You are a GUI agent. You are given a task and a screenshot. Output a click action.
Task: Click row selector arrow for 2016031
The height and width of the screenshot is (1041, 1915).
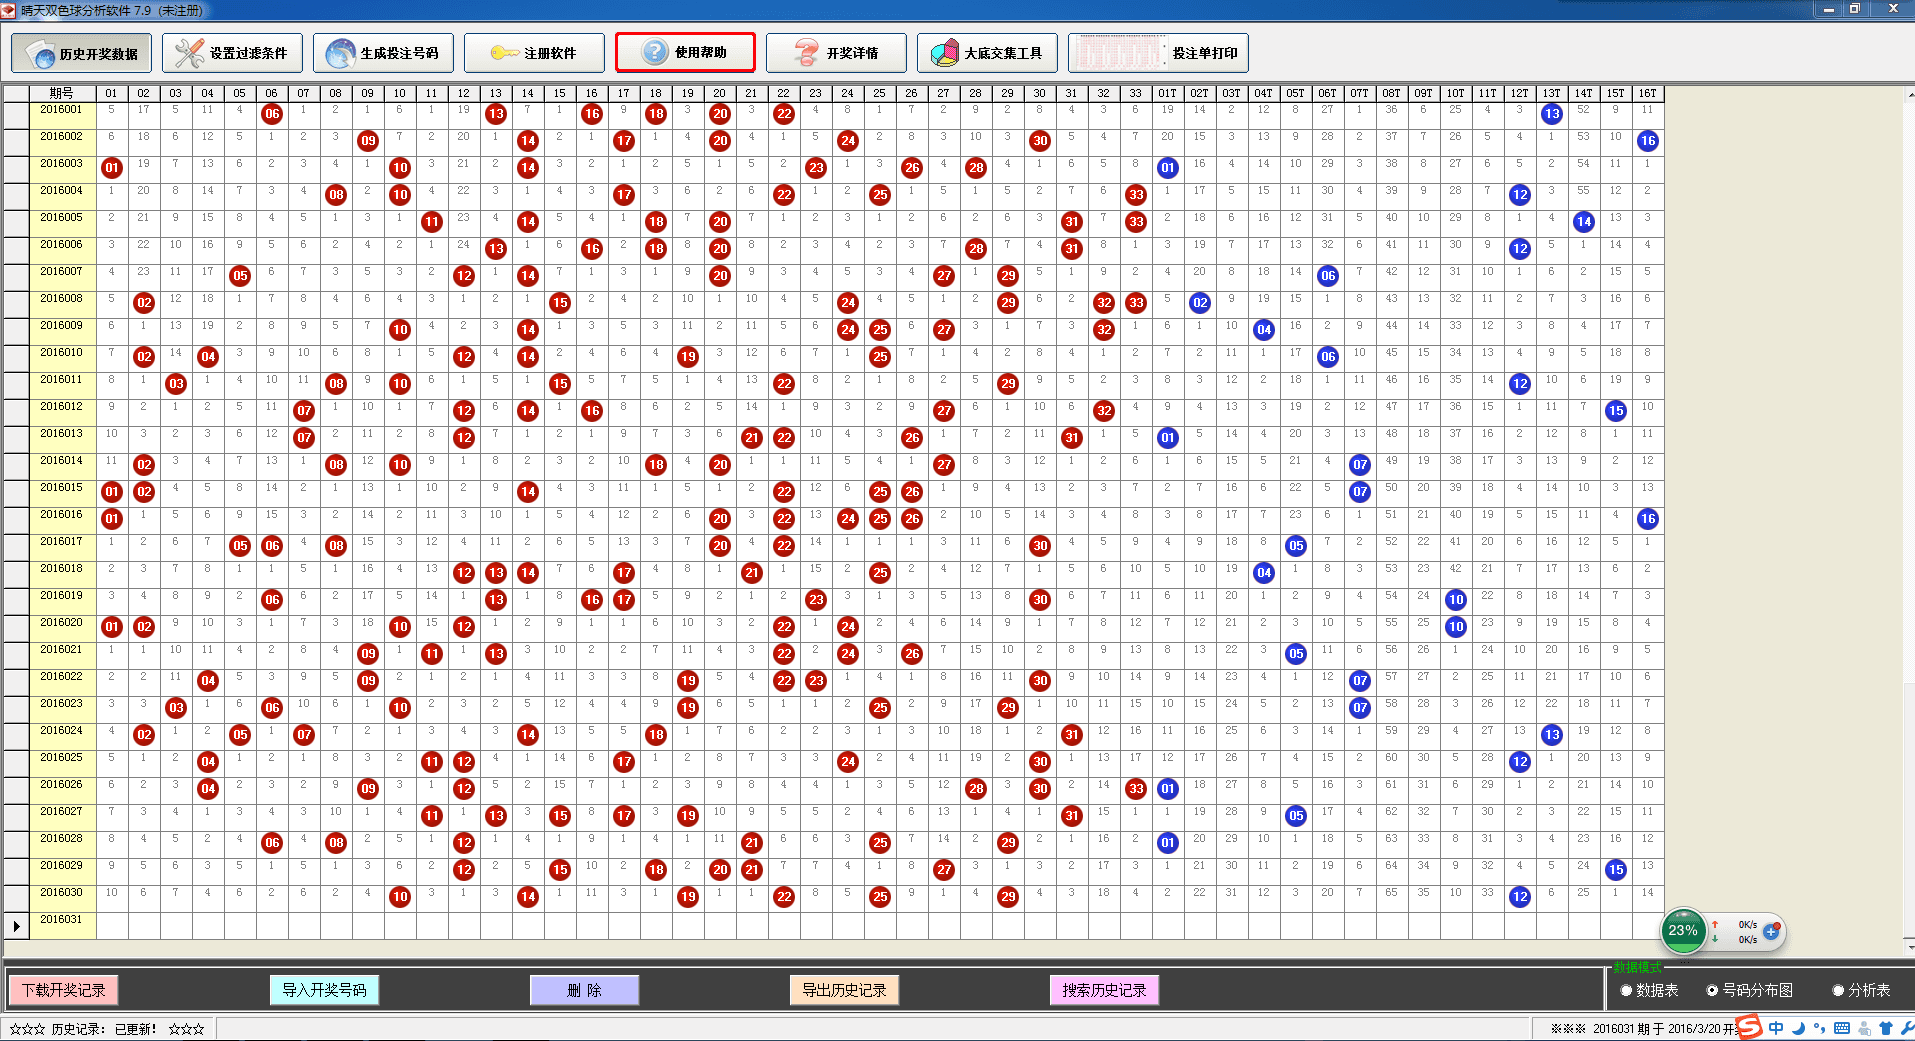(16, 926)
